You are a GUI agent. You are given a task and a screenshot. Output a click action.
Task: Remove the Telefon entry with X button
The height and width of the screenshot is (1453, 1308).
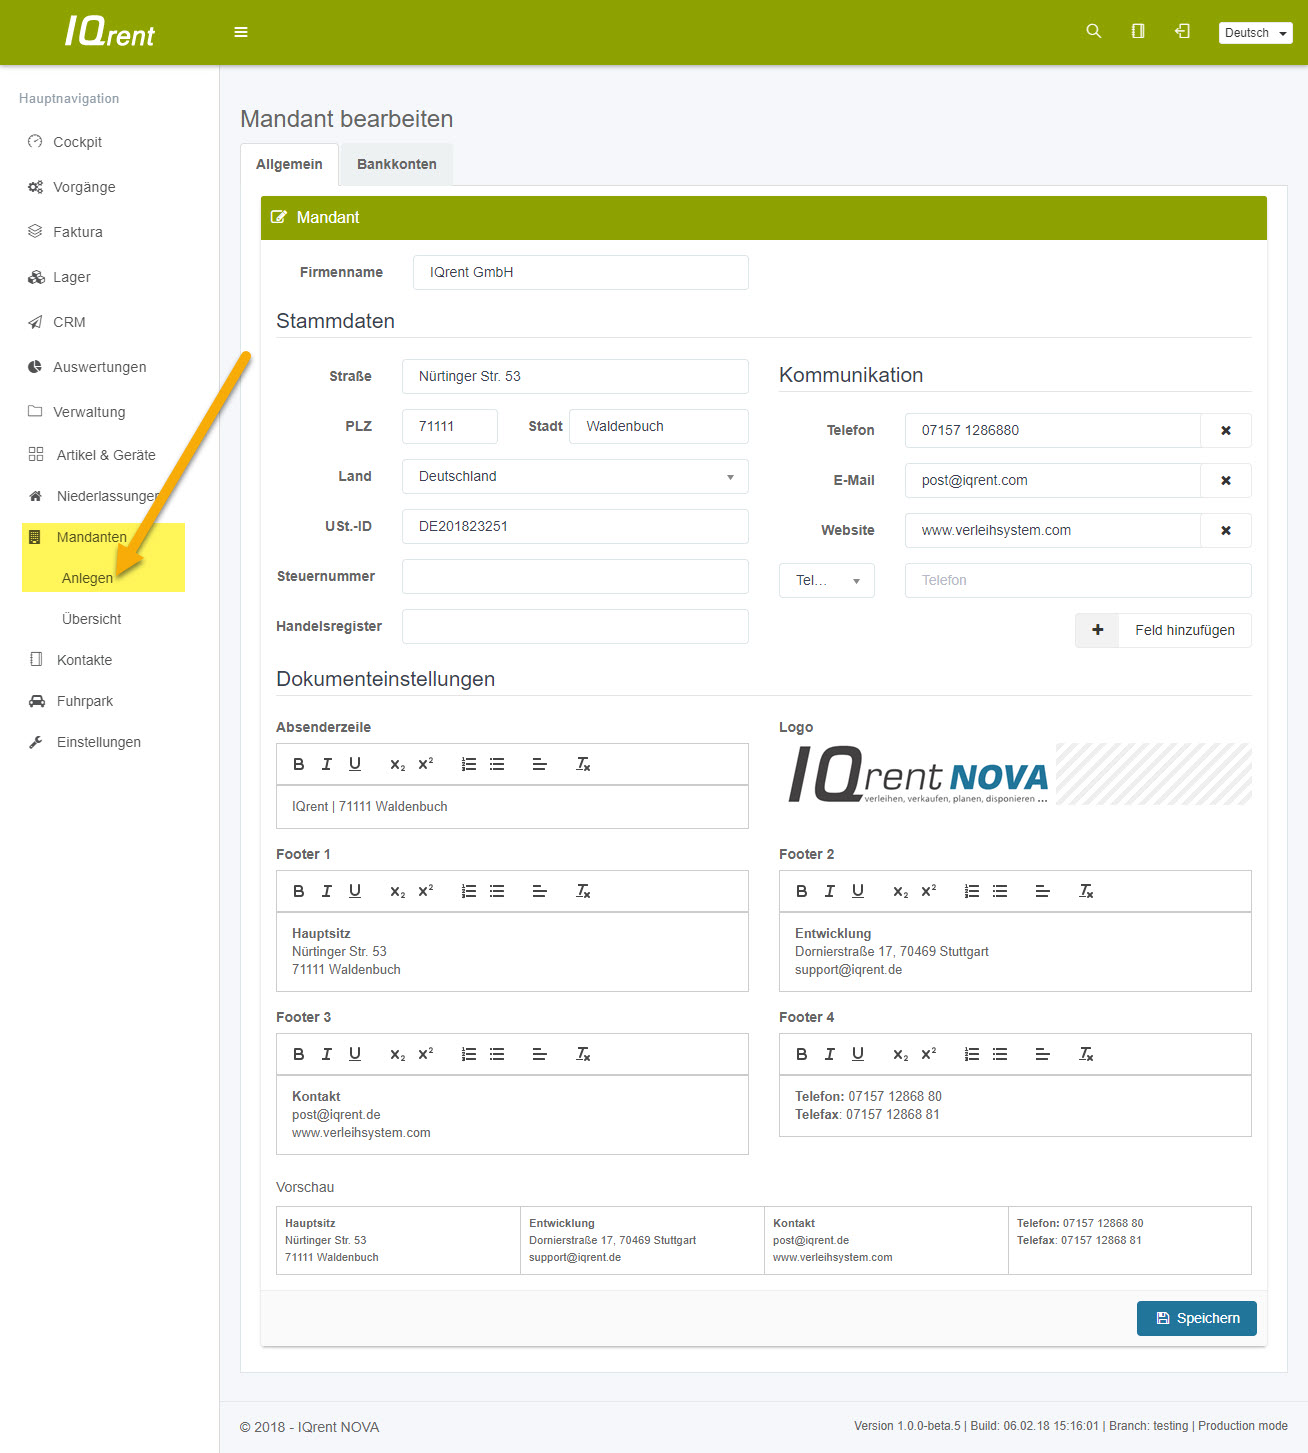point(1226,430)
